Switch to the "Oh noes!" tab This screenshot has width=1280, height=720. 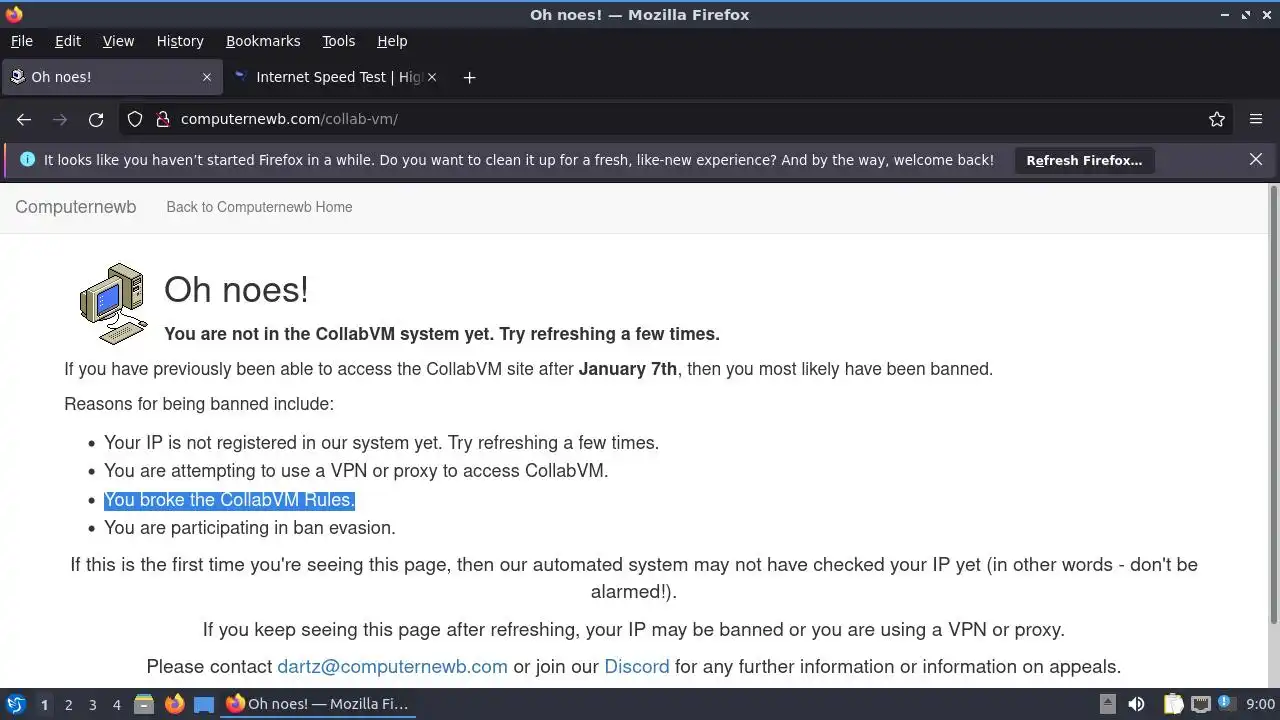pyautogui.click(x=110, y=77)
